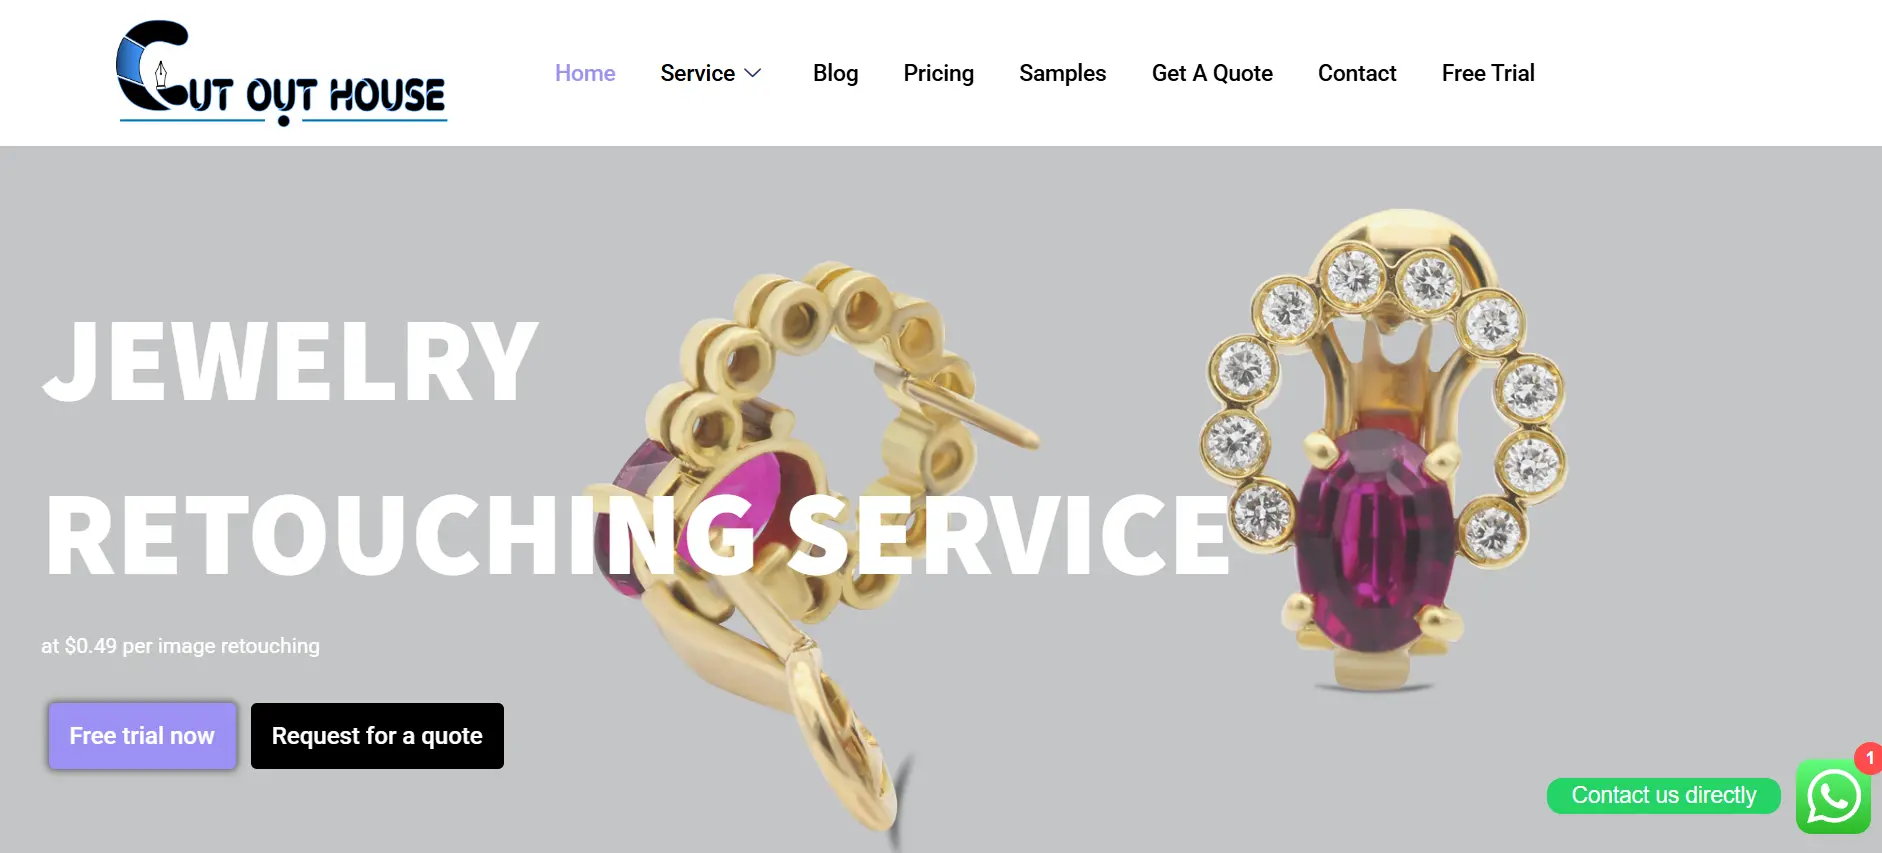Click the Cut Out House logo
The width and height of the screenshot is (1882, 853).
282,73
